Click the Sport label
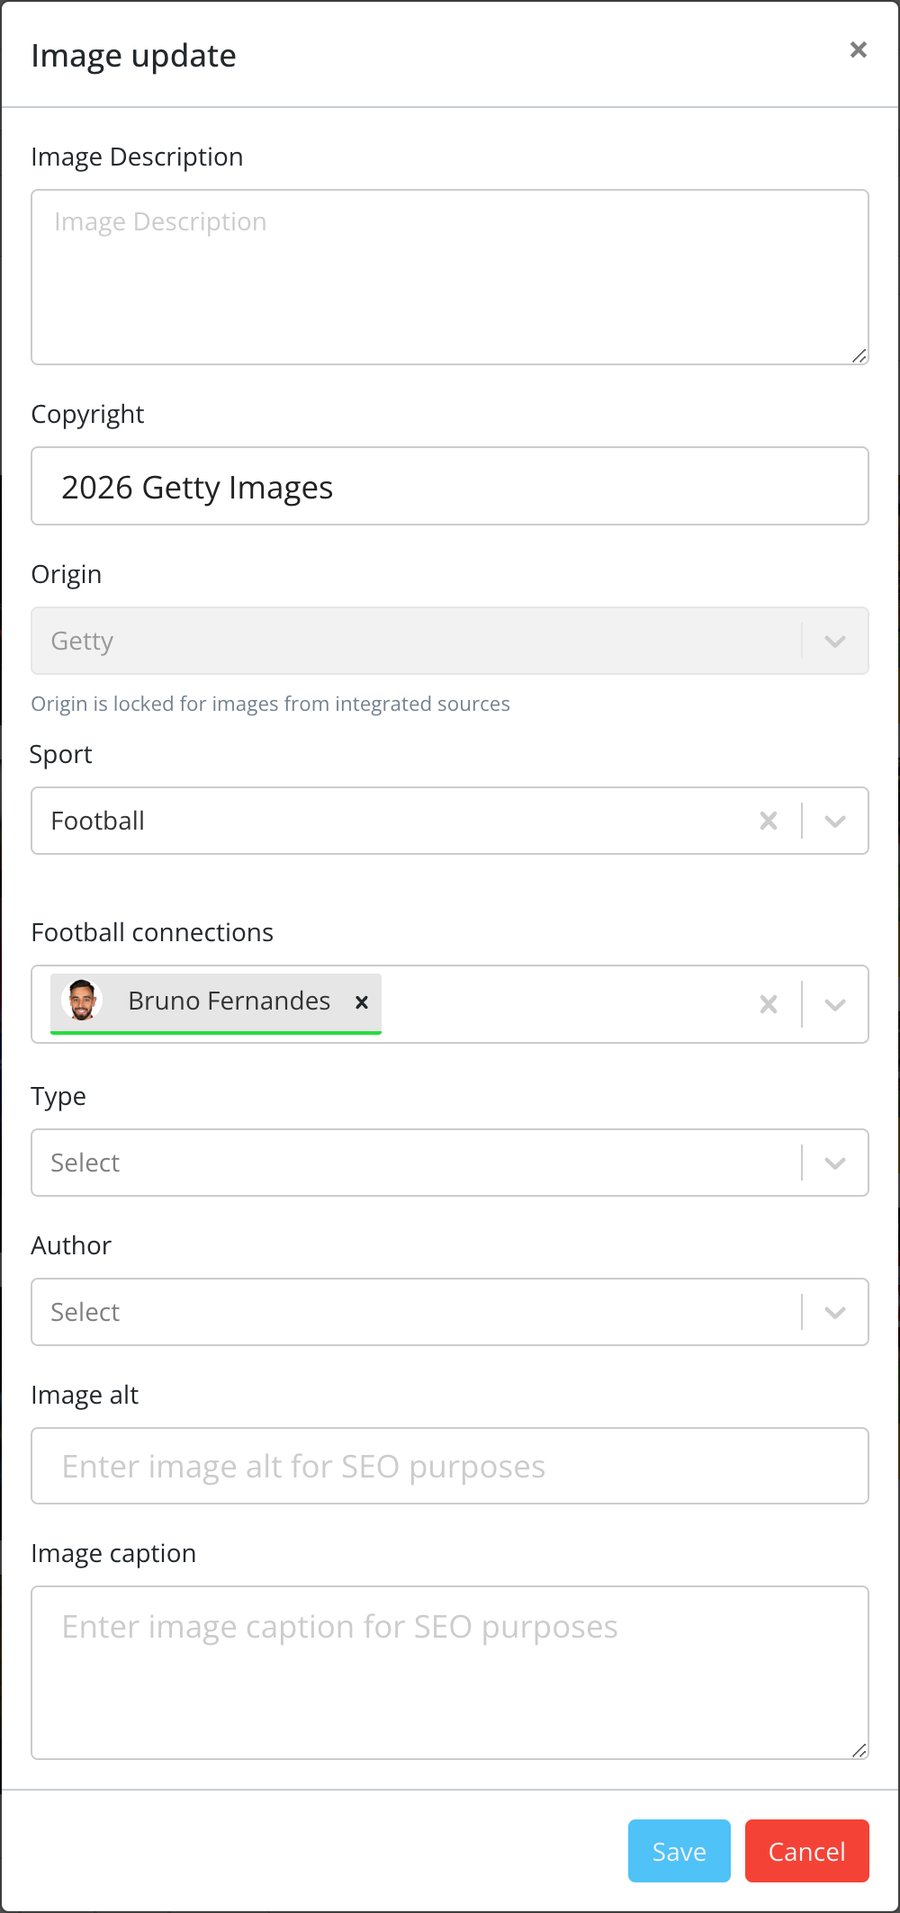The image size is (900, 1913). (61, 755)
